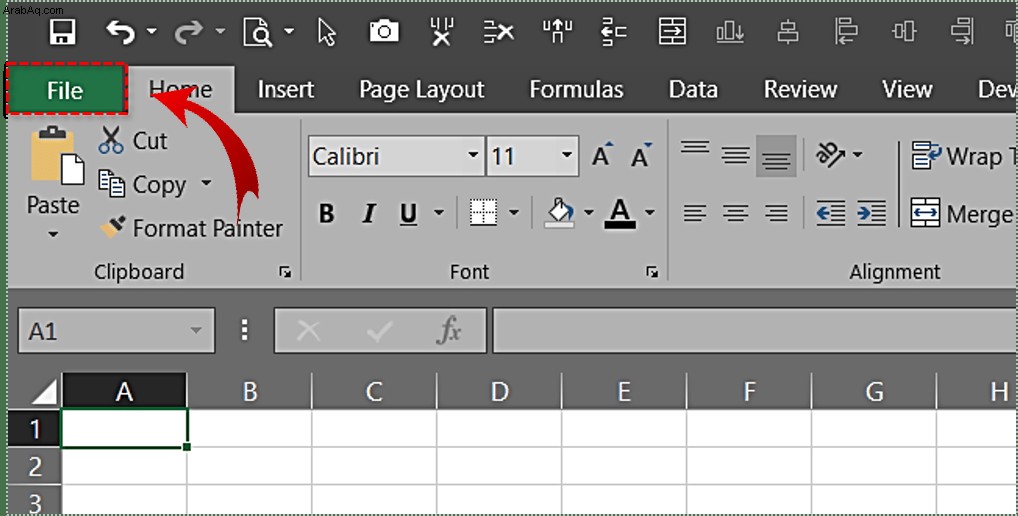Image resolution: width=1018 pixels, height=516 pixels.
Task: Click the Increase Indent icon
Action: pyautogui.click(x=872, y=213)
